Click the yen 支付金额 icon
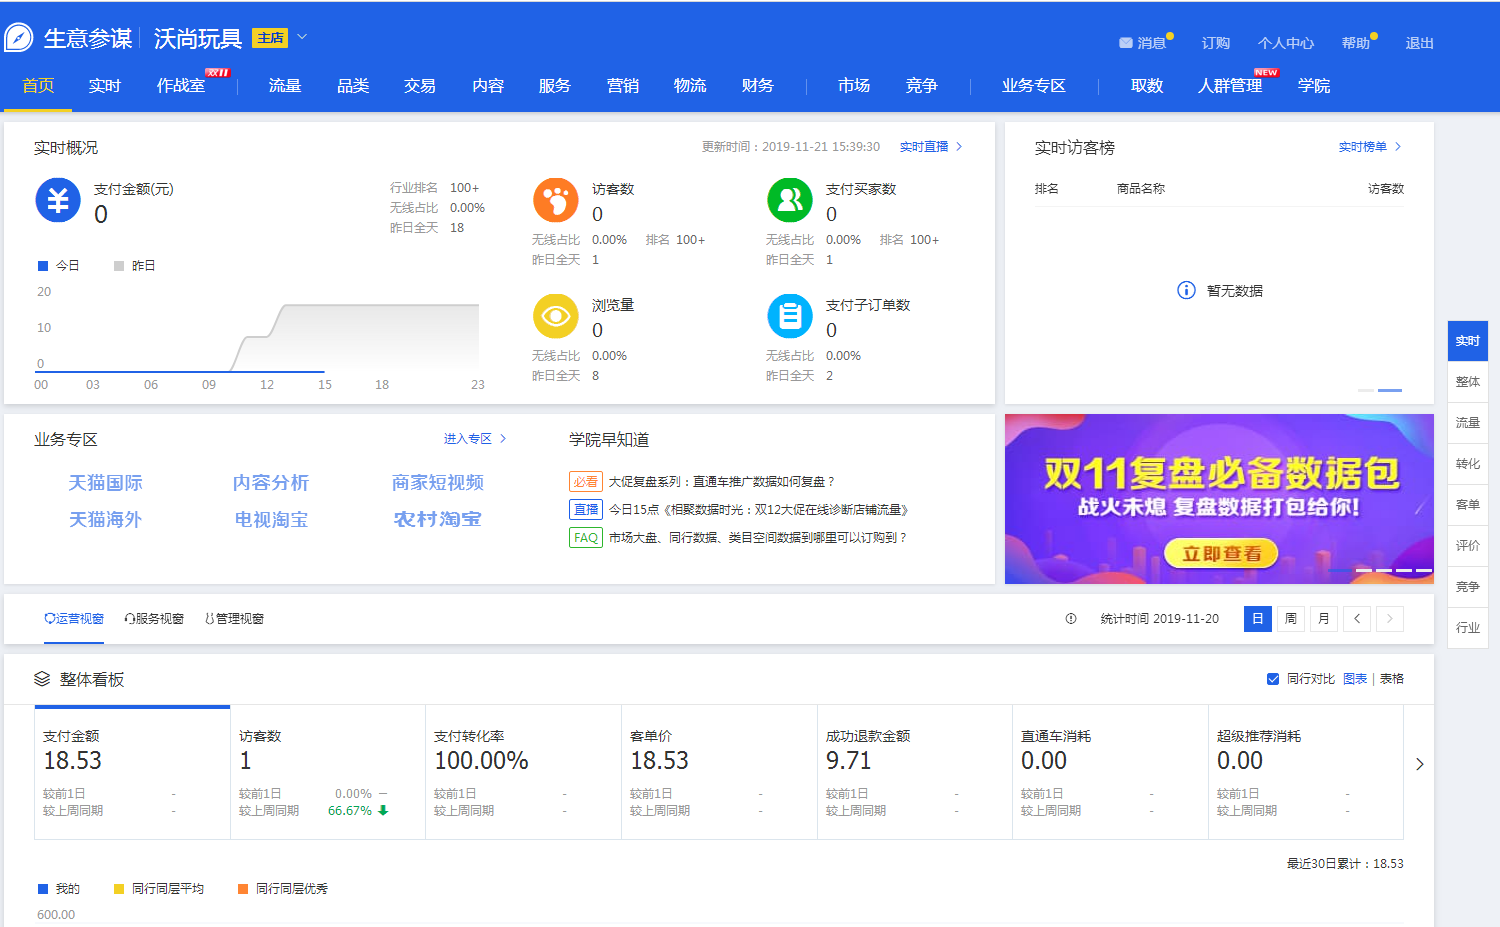The height and width of the screenshot is (927, 1500). 58,200
